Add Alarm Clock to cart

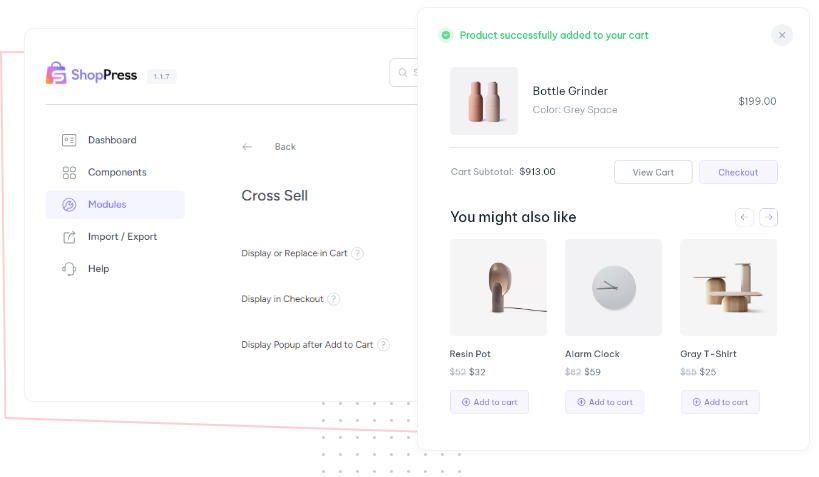pyautogui.click(x=604, y=402)
